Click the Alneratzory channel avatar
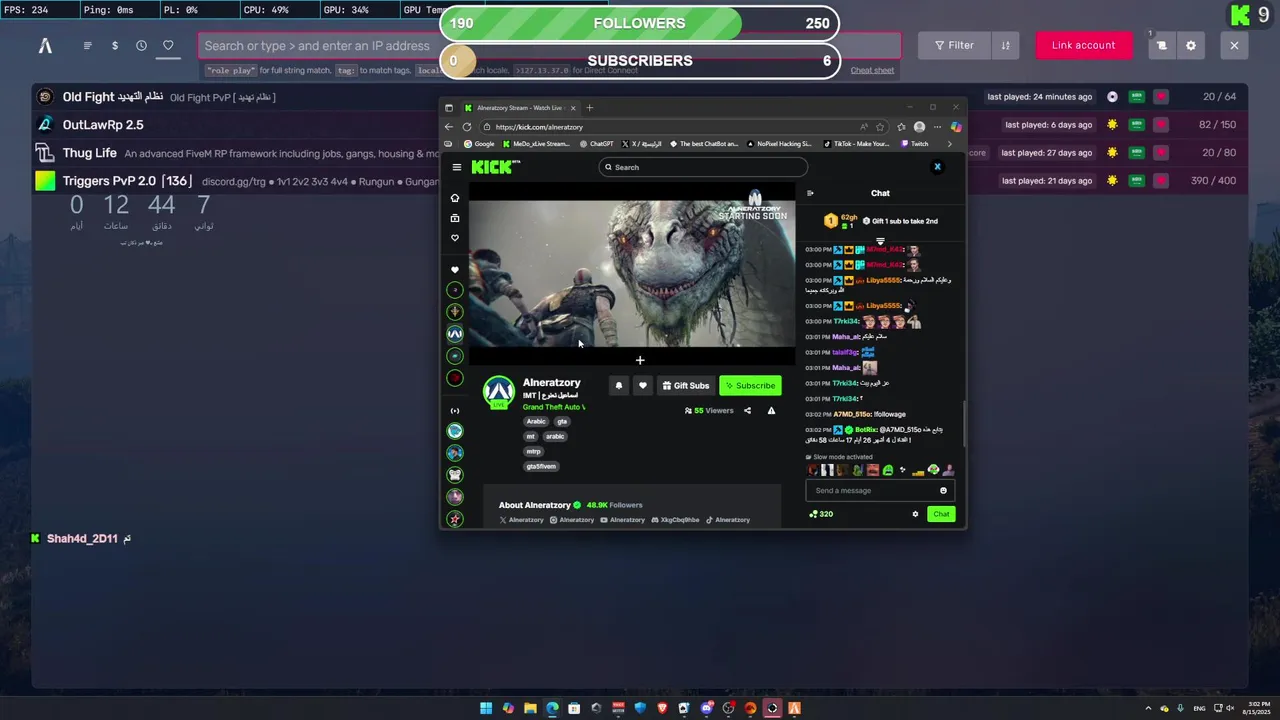Image resolution: width=1280 pixels, height=720 pixels. (x=499, y=392)
